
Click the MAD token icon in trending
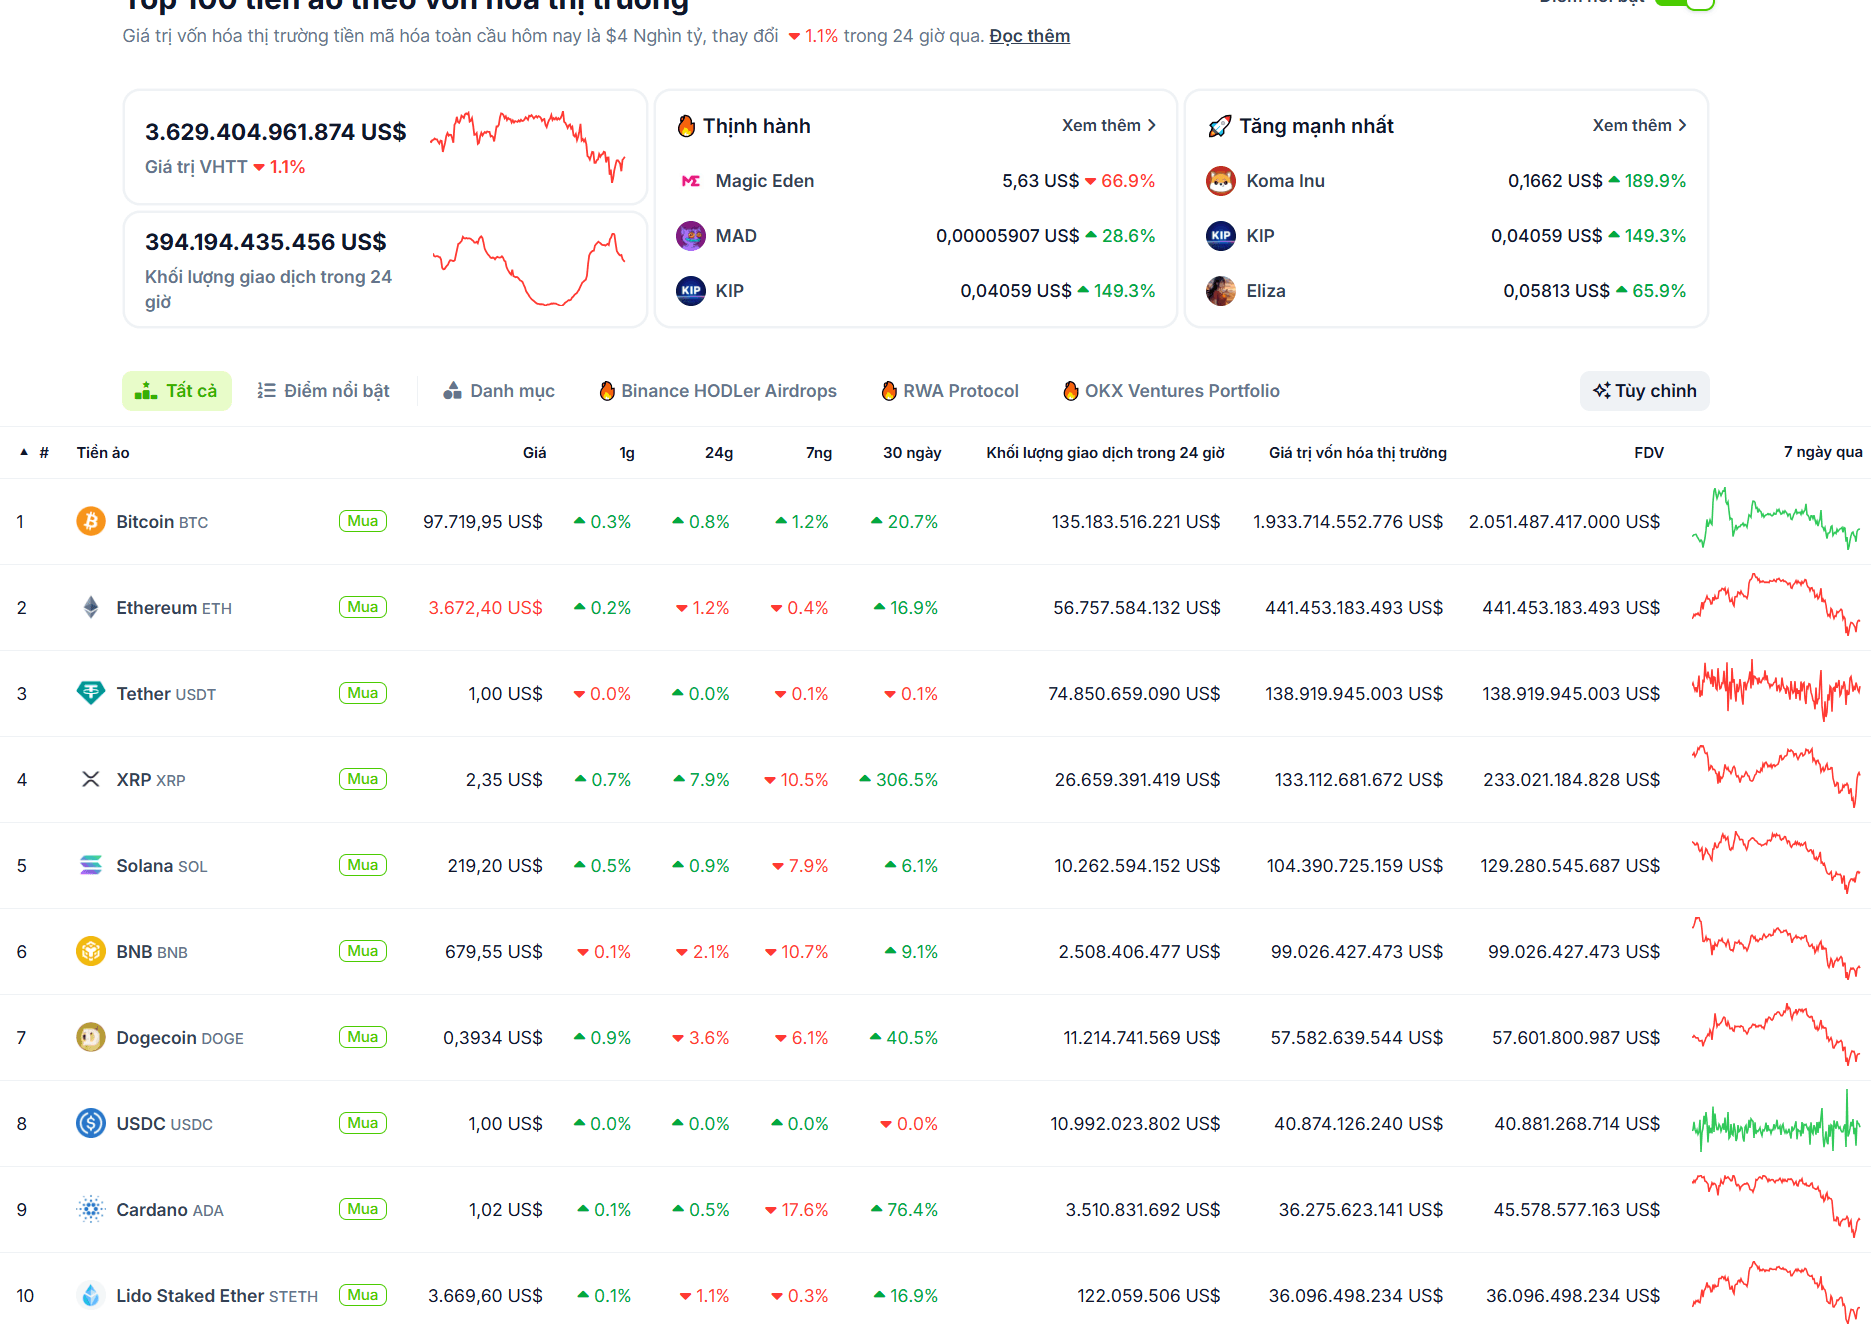coord(691,236)
